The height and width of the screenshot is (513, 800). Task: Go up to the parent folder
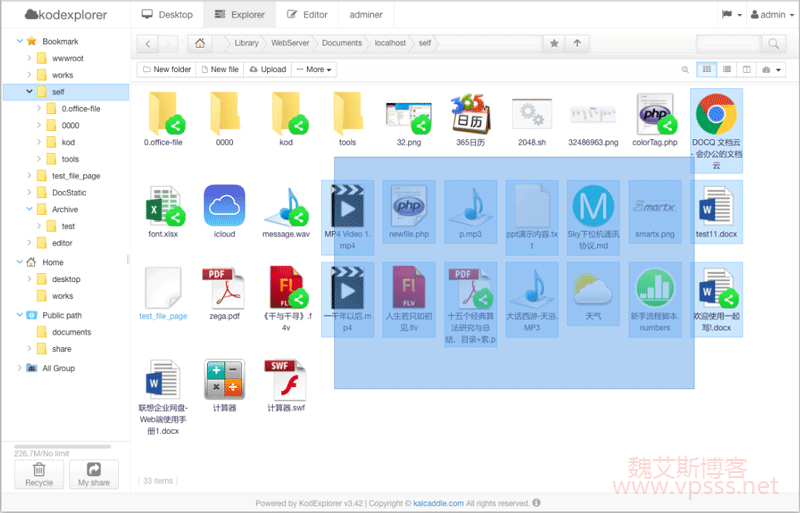[577, 43]
